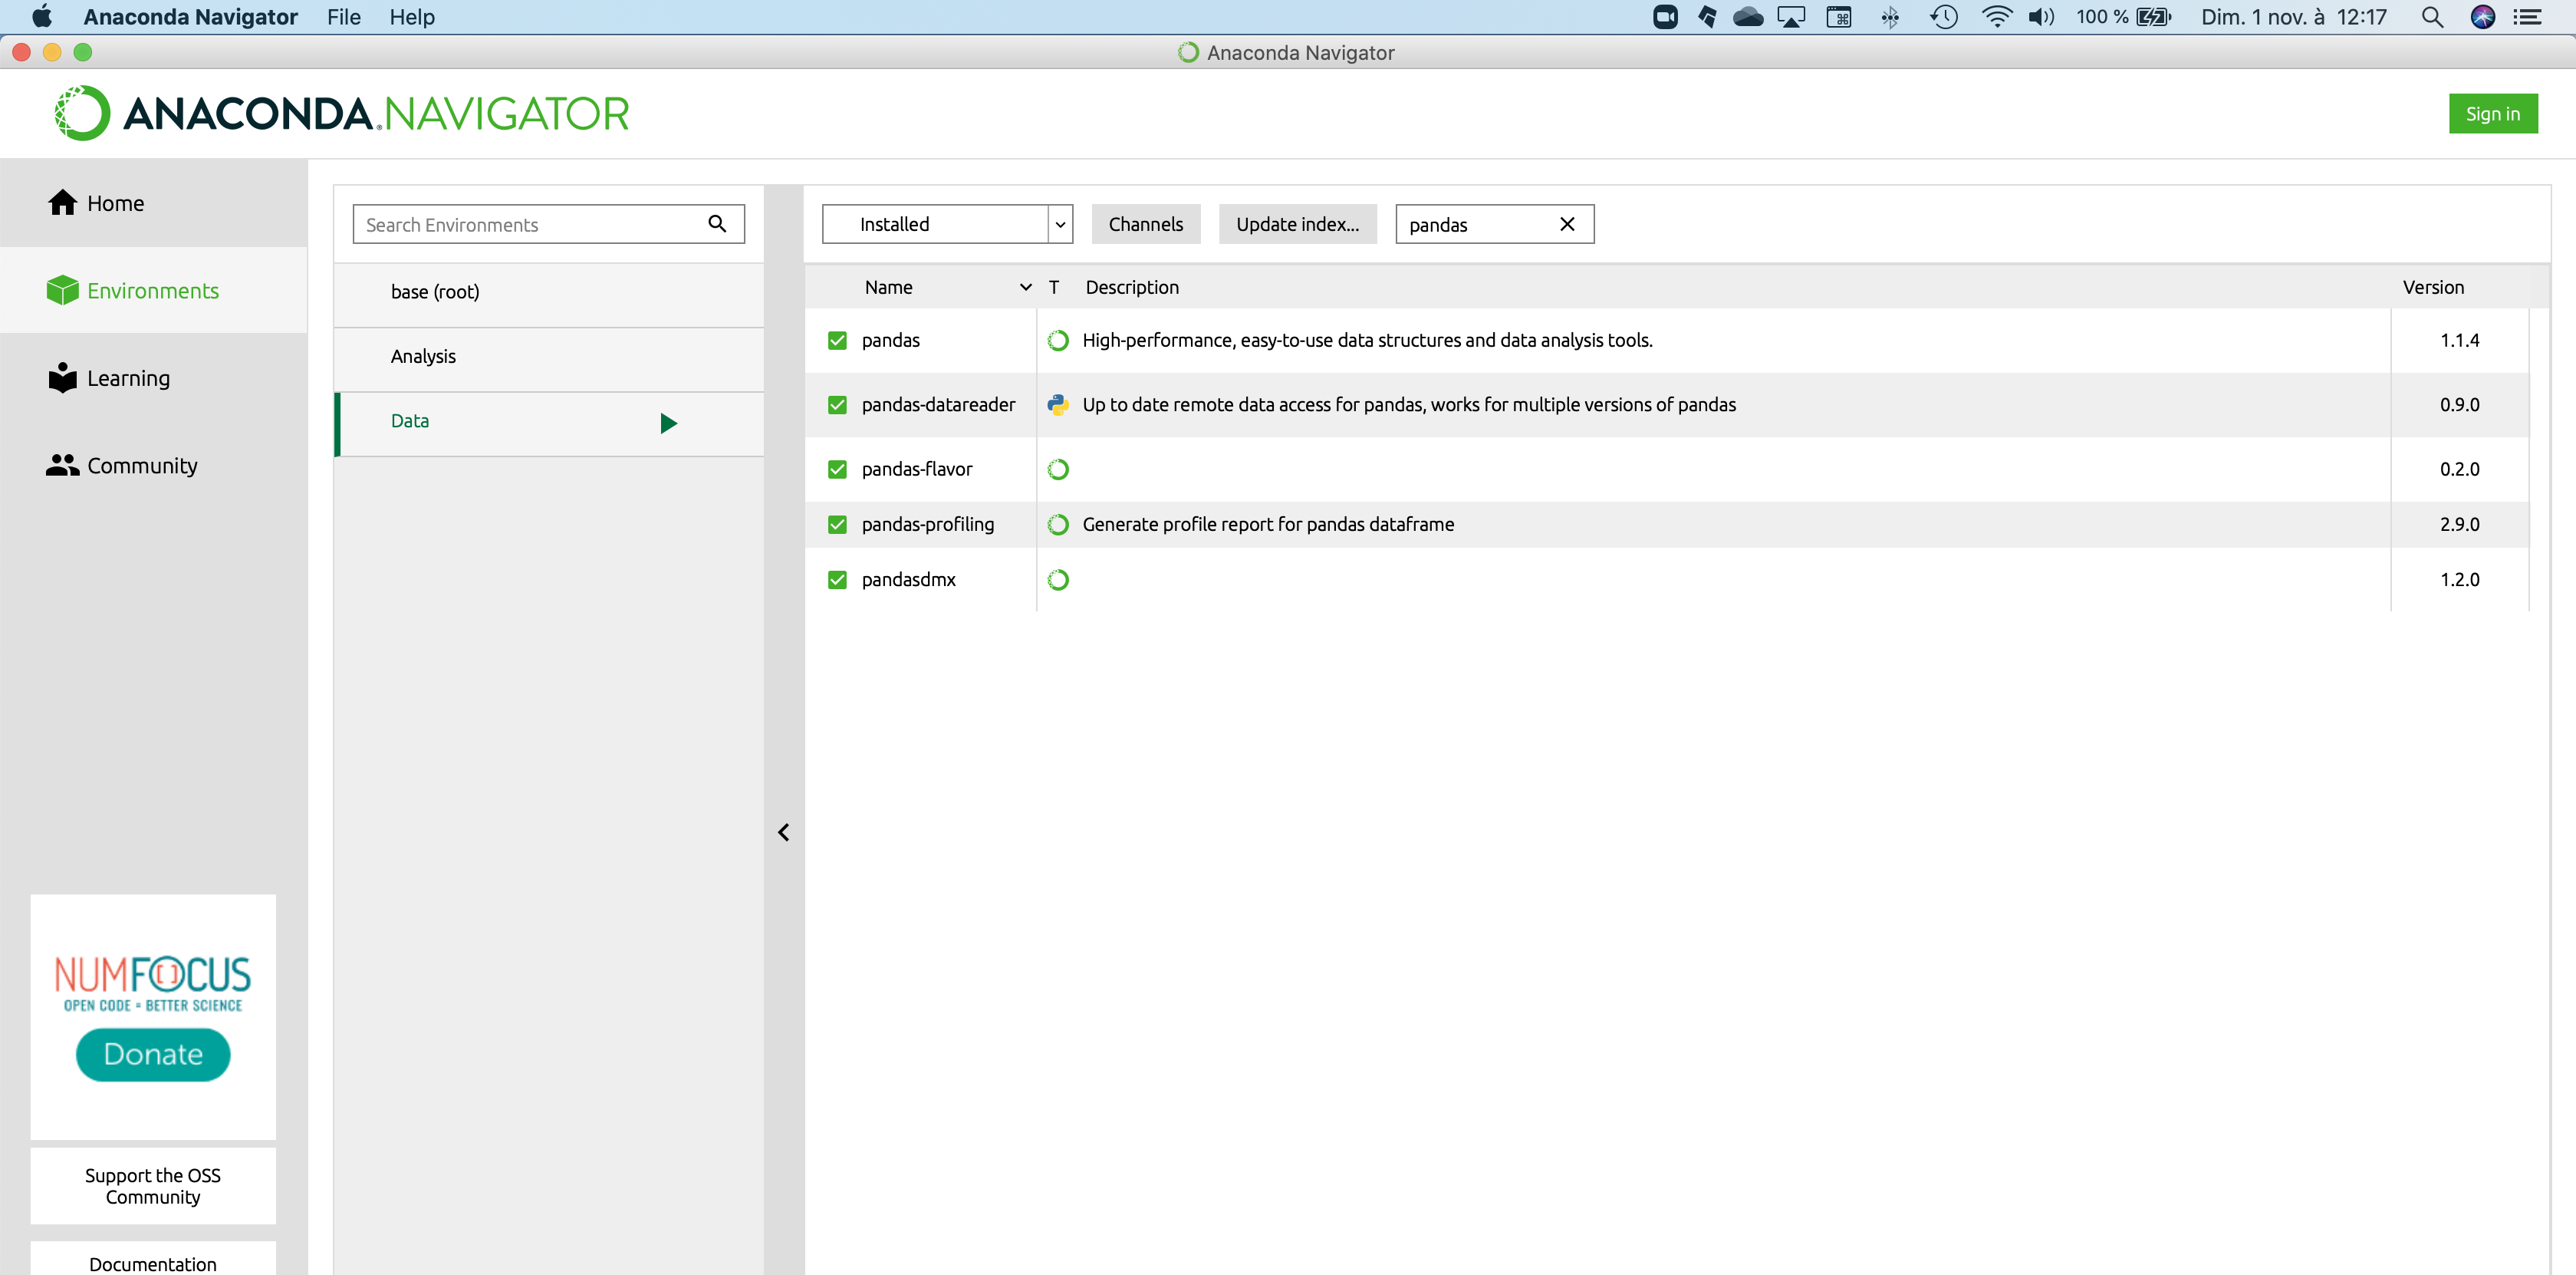Image resolution: width=2576 pixels, height=1275 pixels.
Task: Click the Channels button
Action: (x=1145, y=224)
